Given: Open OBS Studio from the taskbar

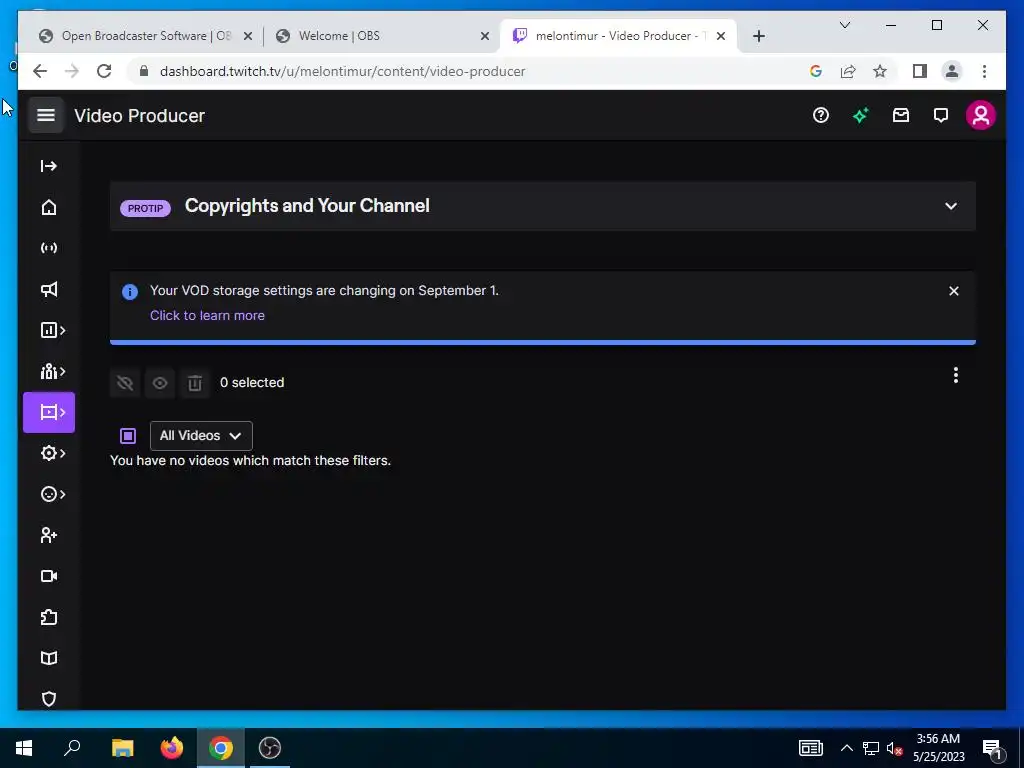Looking at the screenshot, I should (x=270, y=748).
